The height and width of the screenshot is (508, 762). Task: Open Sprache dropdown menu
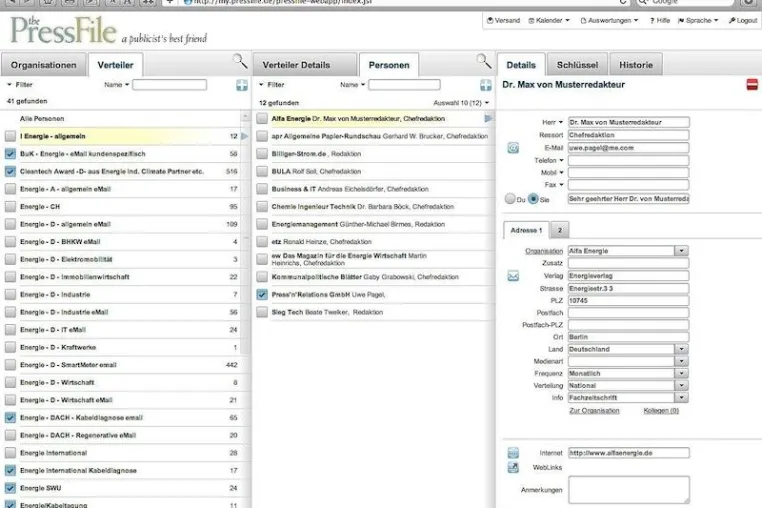pyautogui.click(x=698, y=20)
